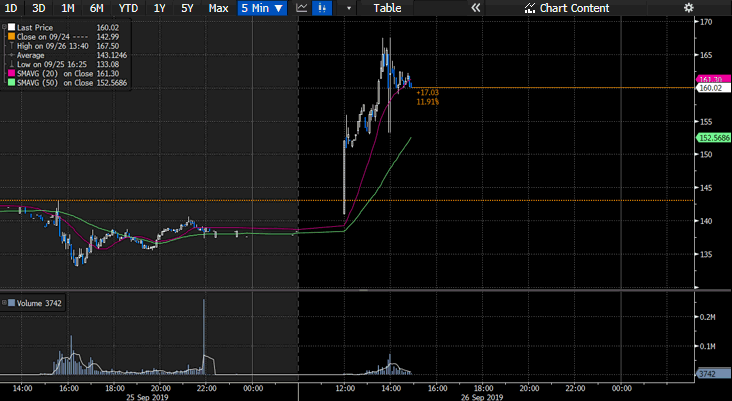732x401 pixels.
Task: Select the 3D time range
Action: pos(39,8)
